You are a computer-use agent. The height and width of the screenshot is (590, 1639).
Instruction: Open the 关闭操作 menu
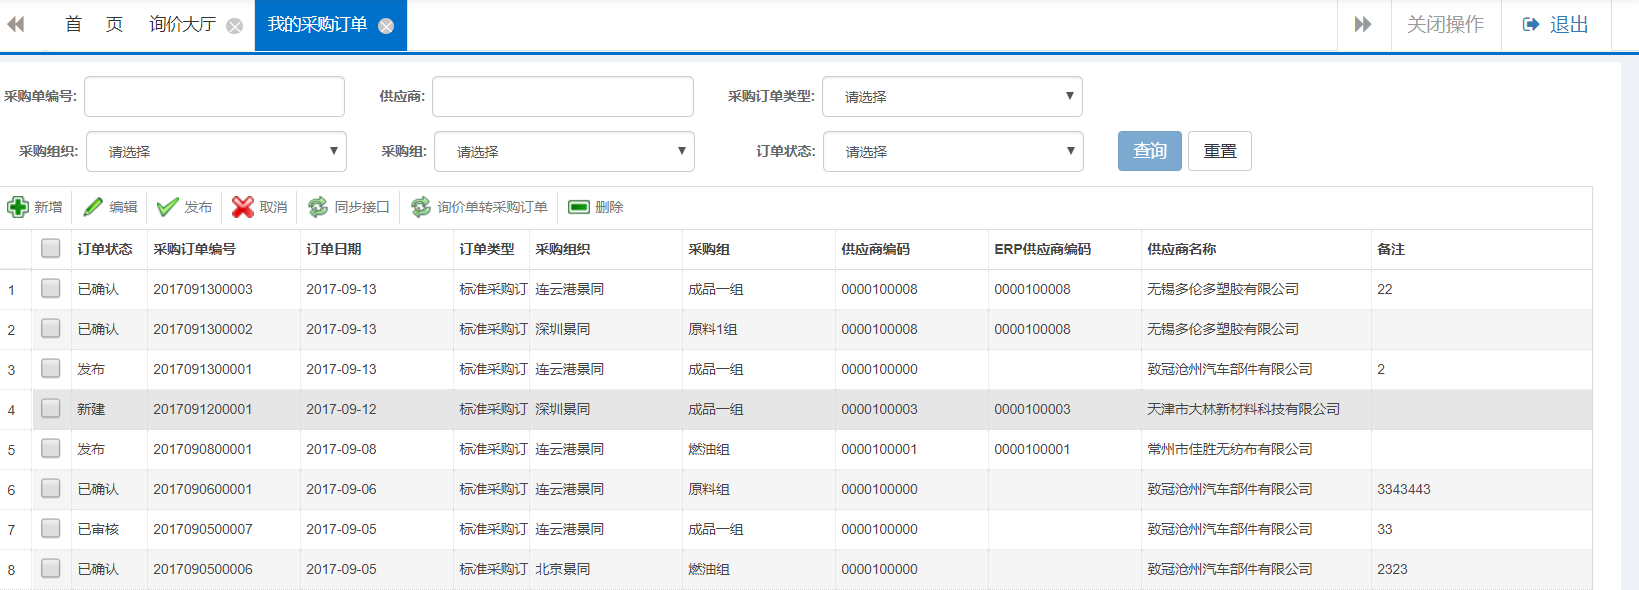click(x=1445, y=25)
